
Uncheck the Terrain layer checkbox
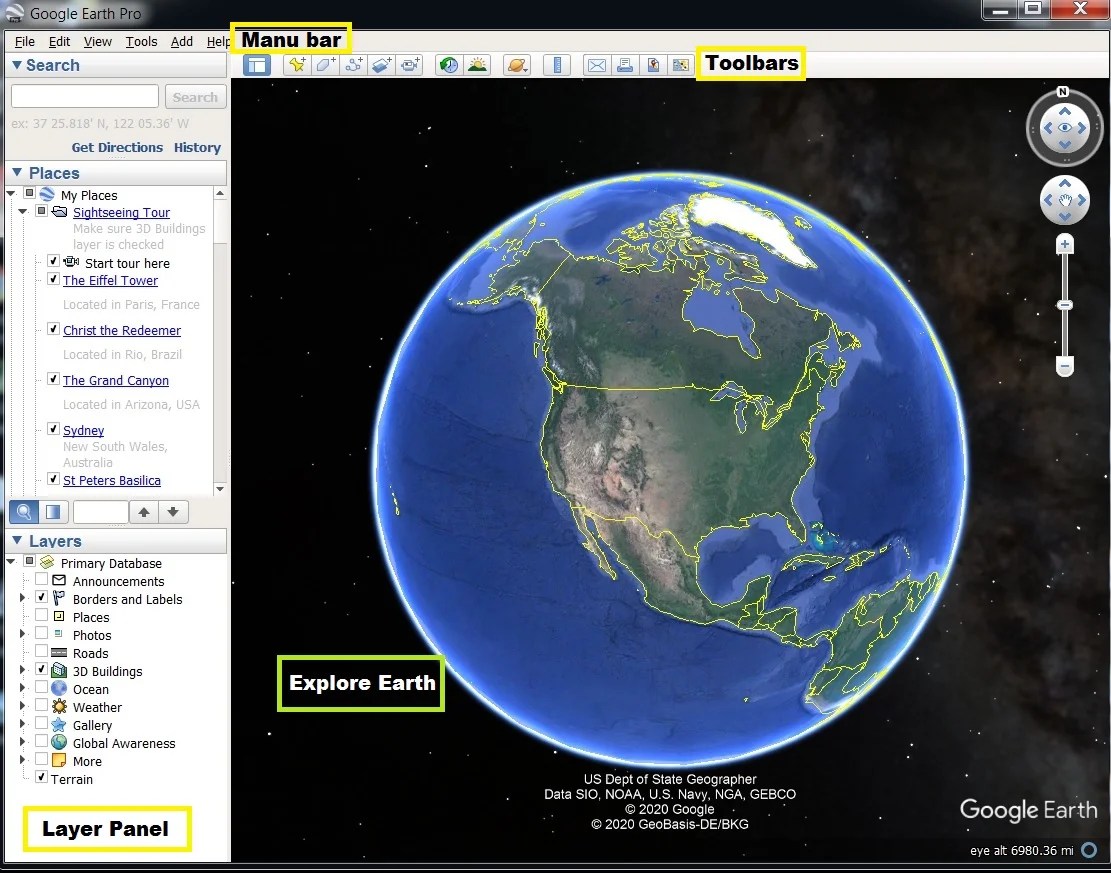click(x=41, y=777)
